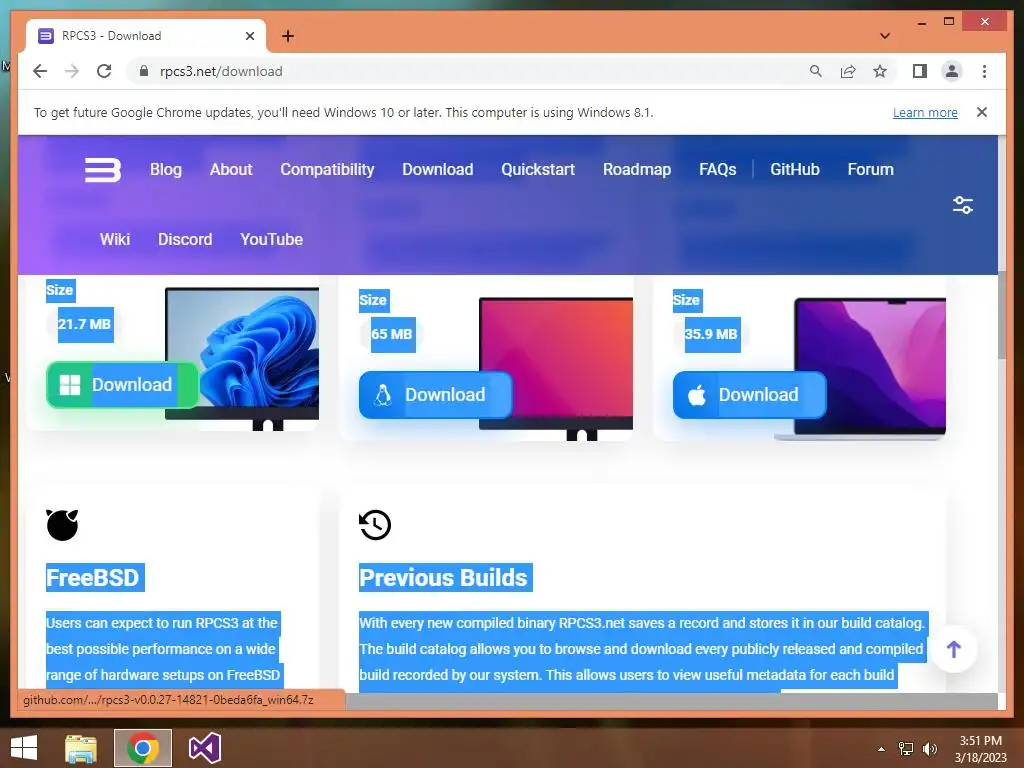Click the scroll-to-top arrow button
Image resolution: width=1024 pixels, height=768 pixels.
tap(953, 648)
